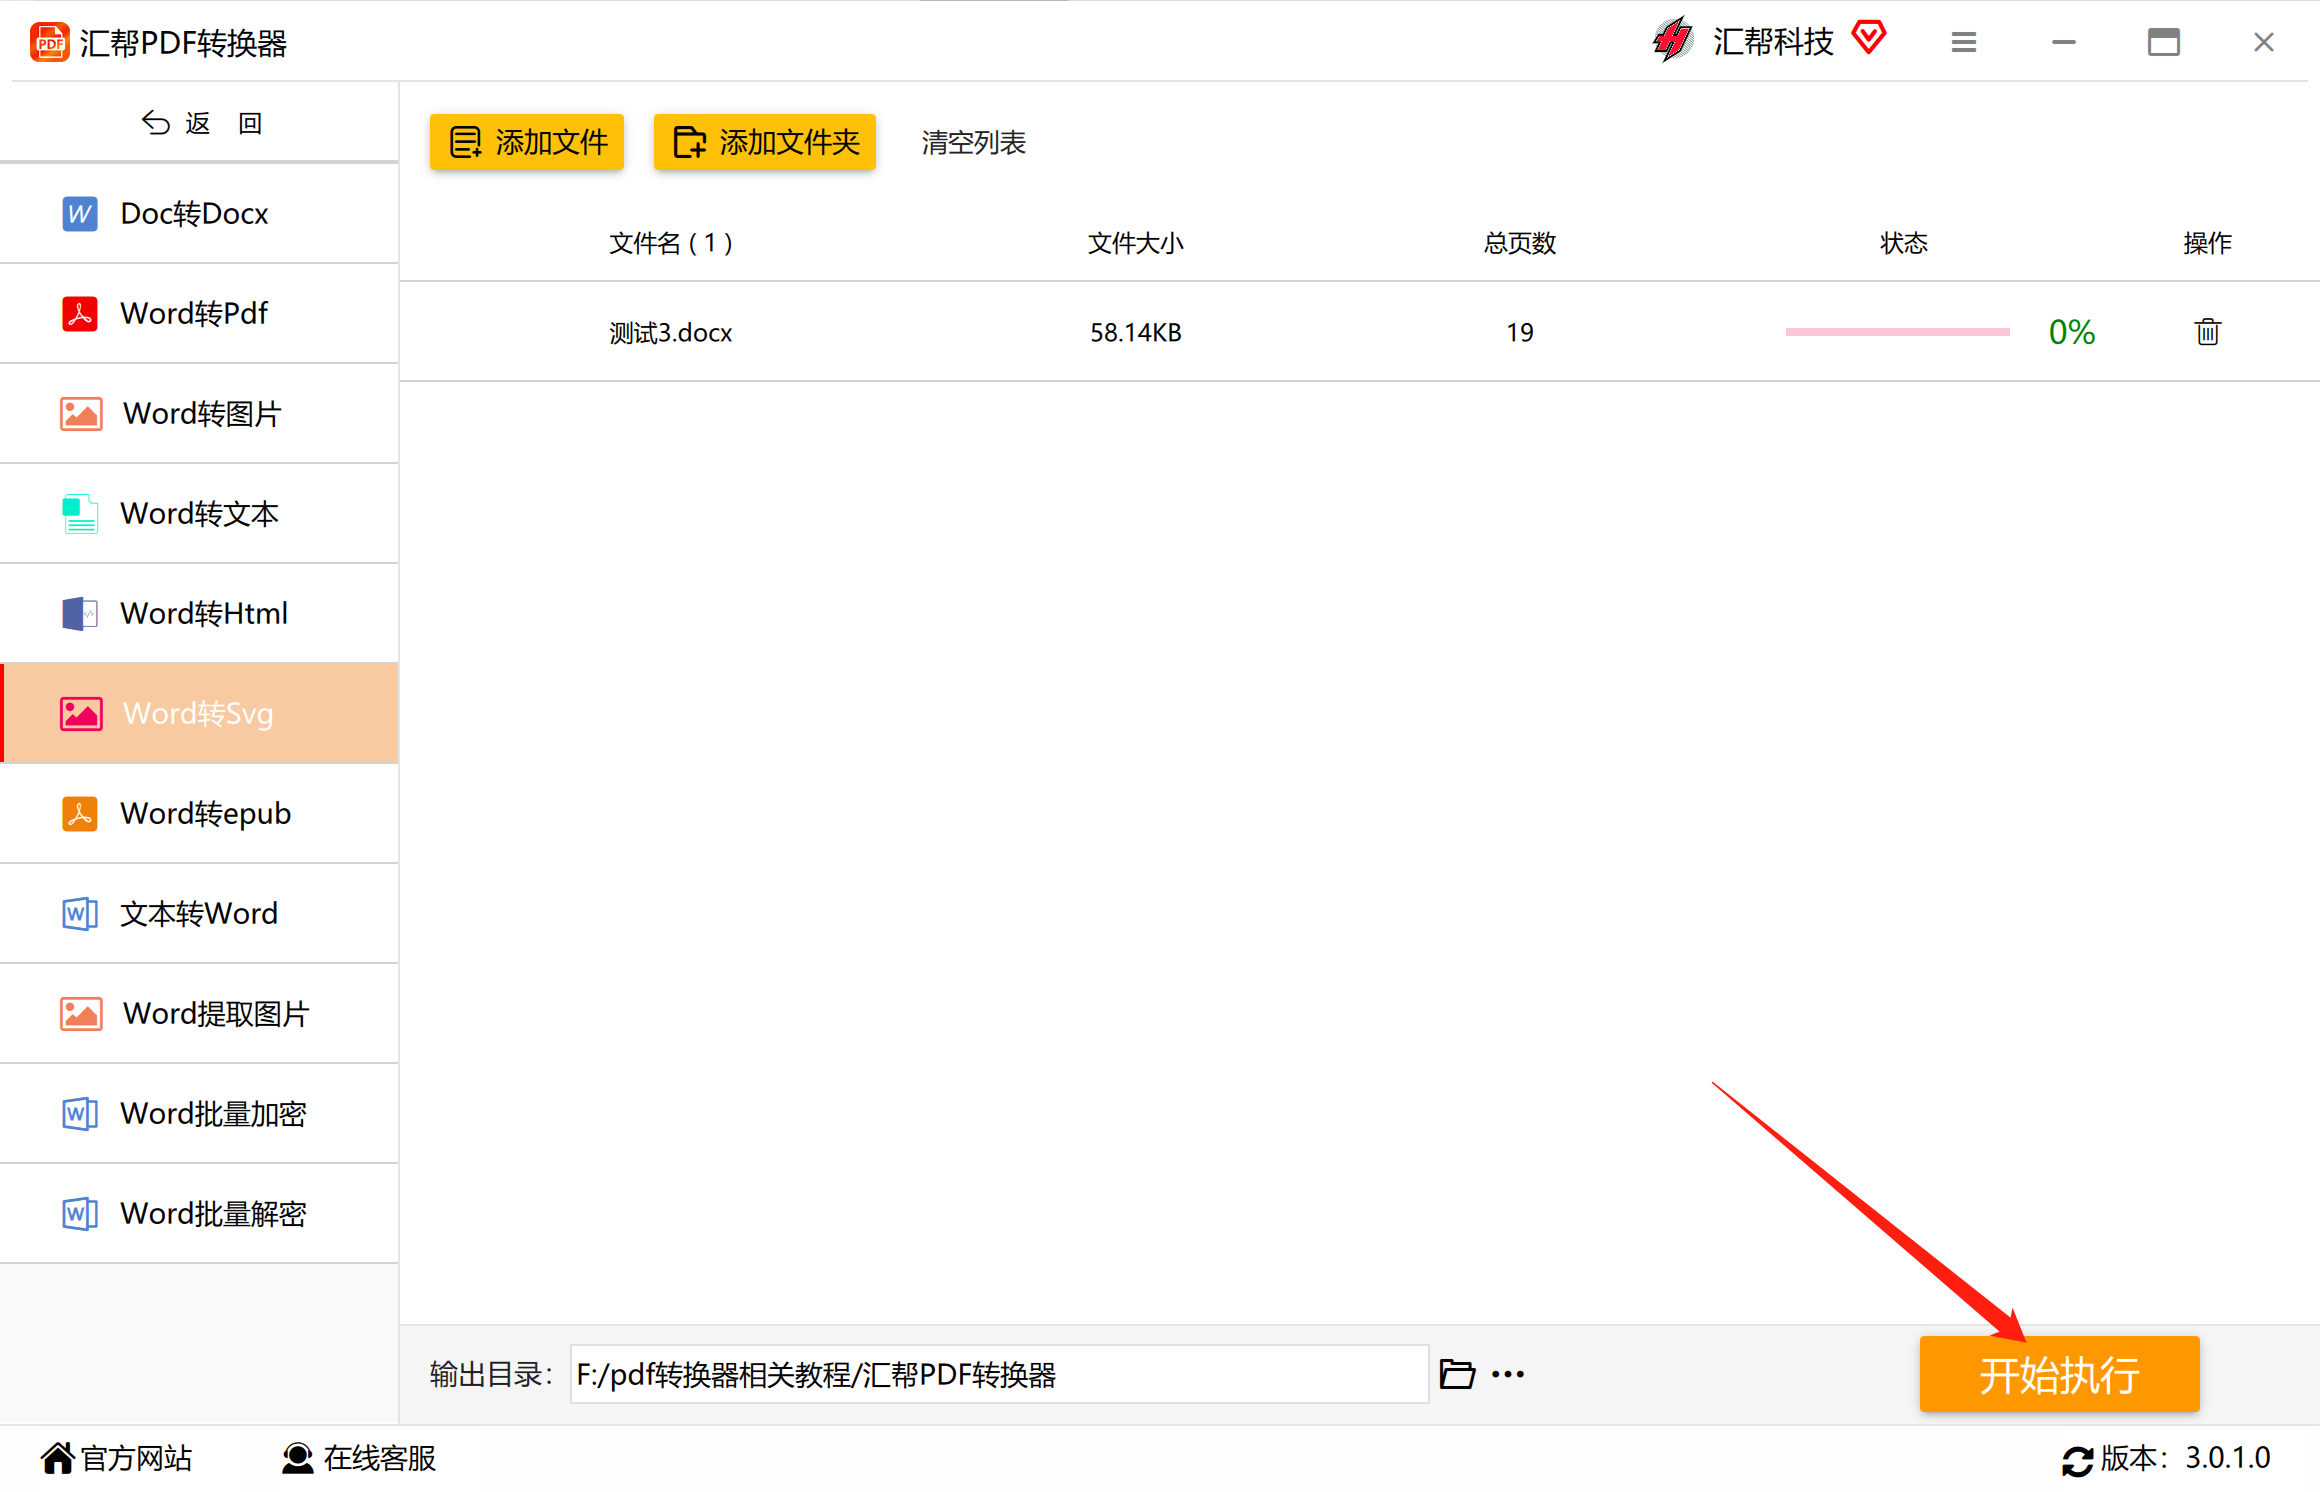Click the 汇帮科技 brand text
The width and height of the screenshot is (2320, 1492).
1773,41
